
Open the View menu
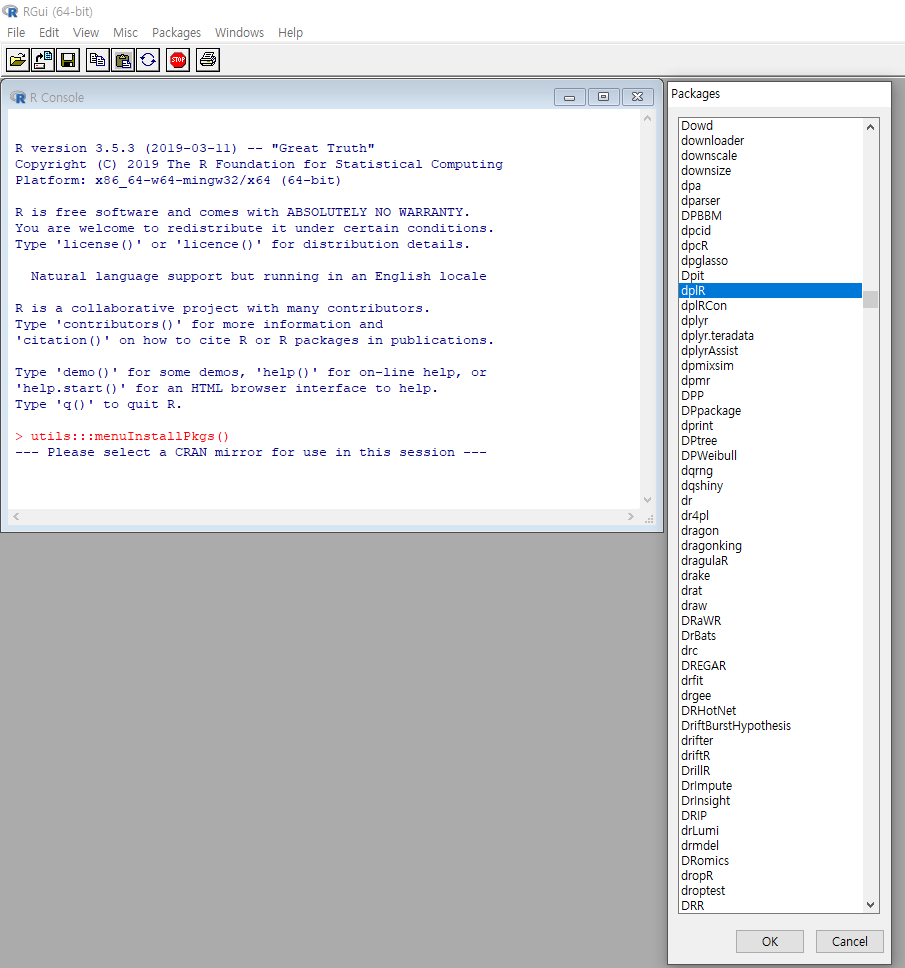(86, 32)
